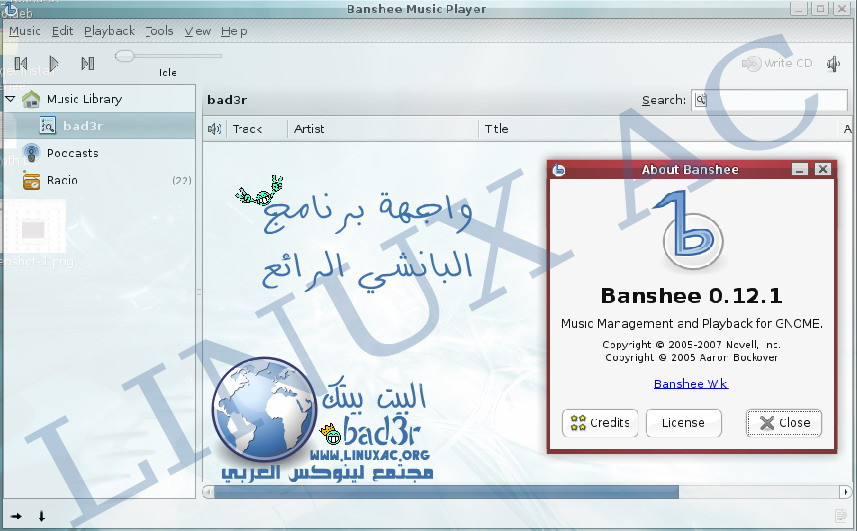Sort by the Track column

click(x=257, y=129)
